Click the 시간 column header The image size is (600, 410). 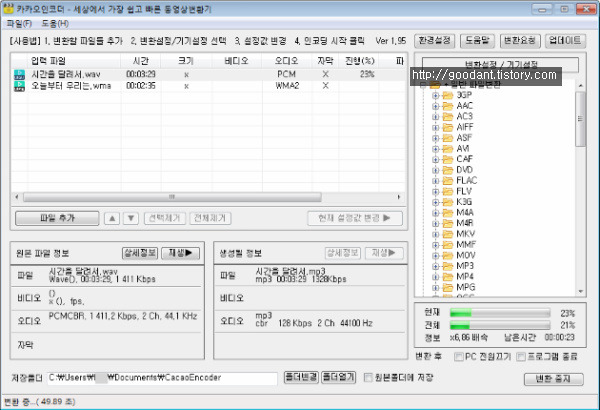point(140,61)
